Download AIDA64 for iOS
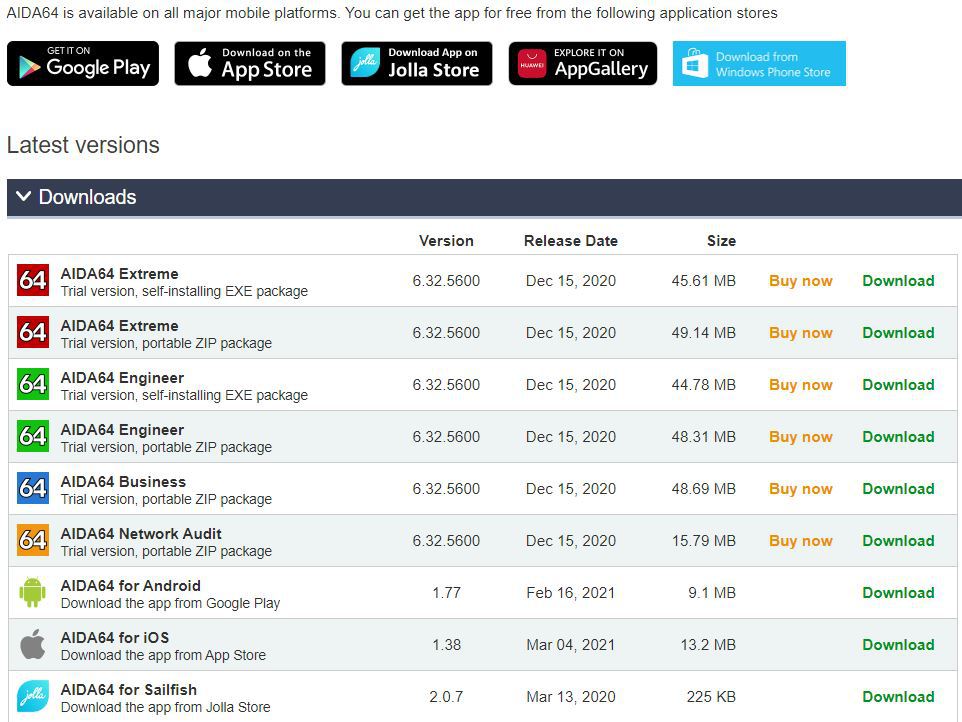 (898, 645)
